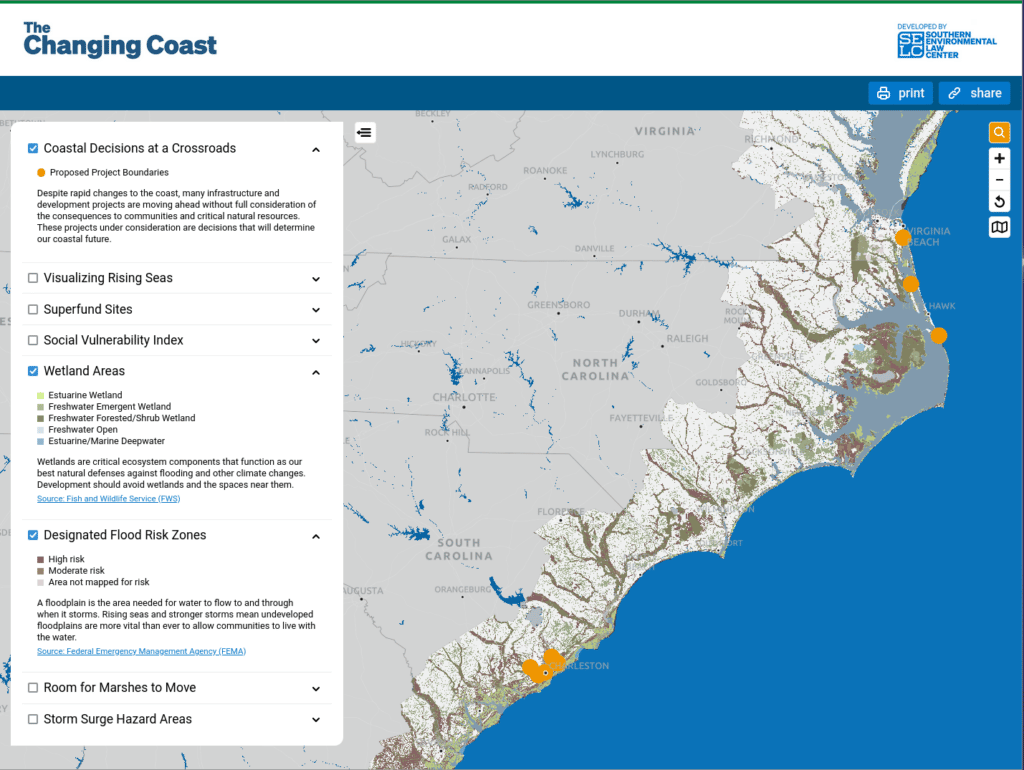Uncheck Coastal Decisions at a Crossroads
1024x770 pixels.
tap(33, 148)
